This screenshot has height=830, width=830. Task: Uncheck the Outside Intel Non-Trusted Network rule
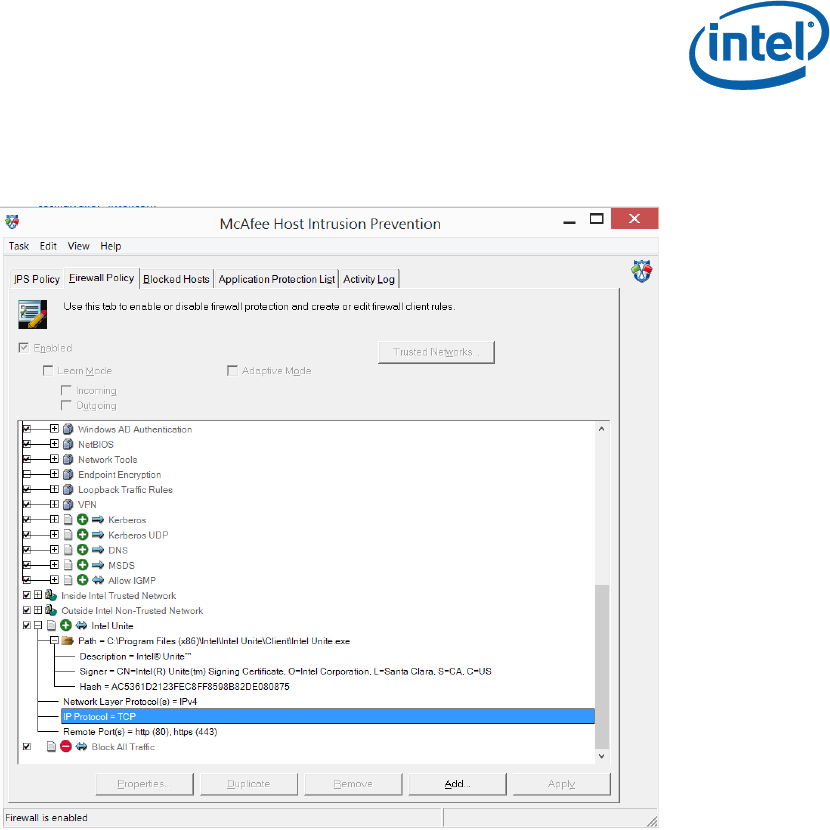tap(27, 610)
